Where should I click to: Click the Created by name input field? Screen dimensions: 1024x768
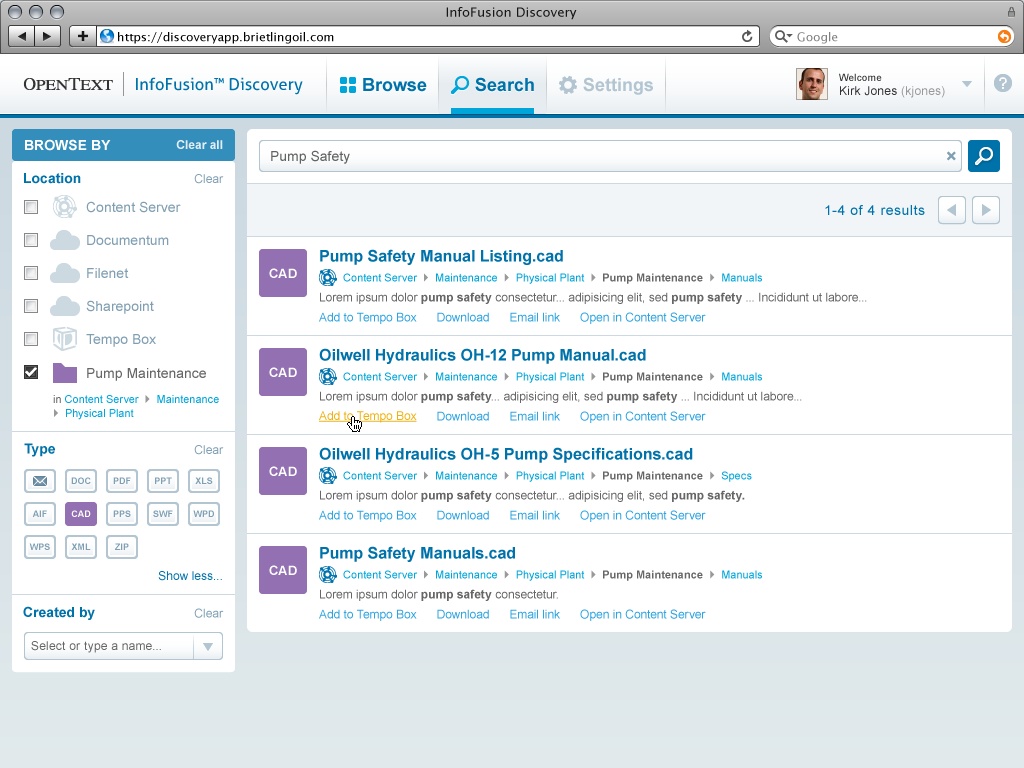[x=109, y=646]
